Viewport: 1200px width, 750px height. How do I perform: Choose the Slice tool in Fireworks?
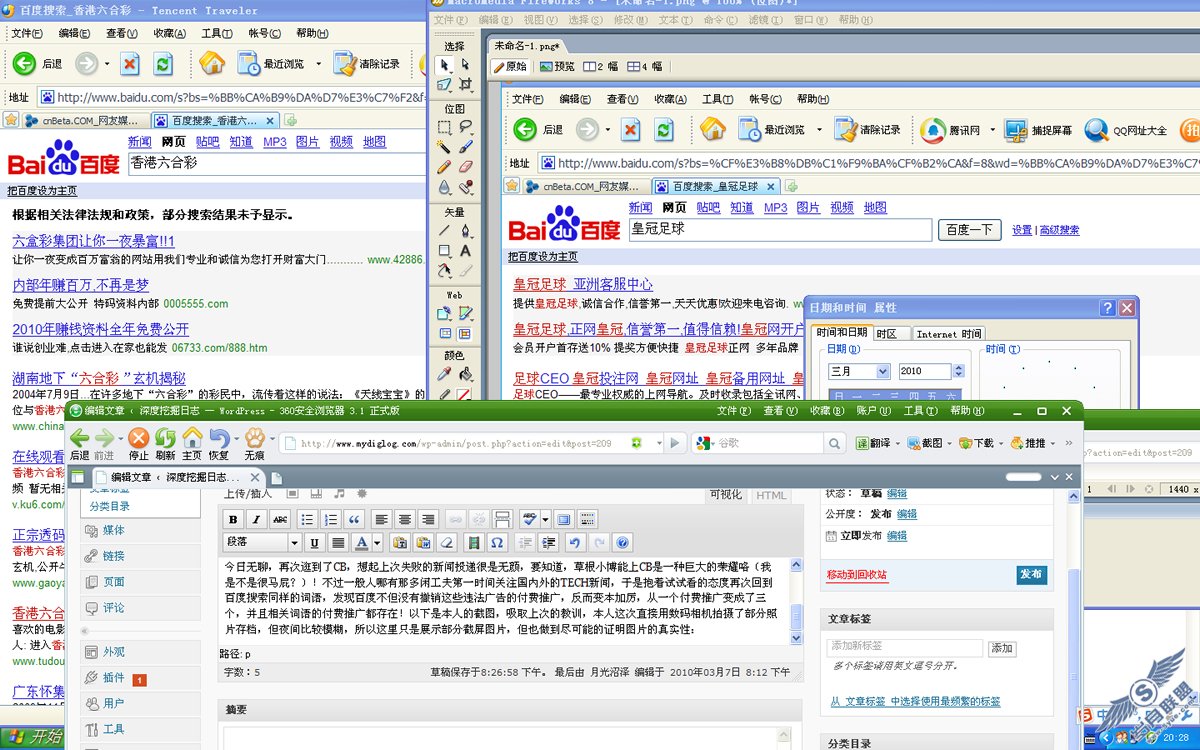tap(465, 314)
